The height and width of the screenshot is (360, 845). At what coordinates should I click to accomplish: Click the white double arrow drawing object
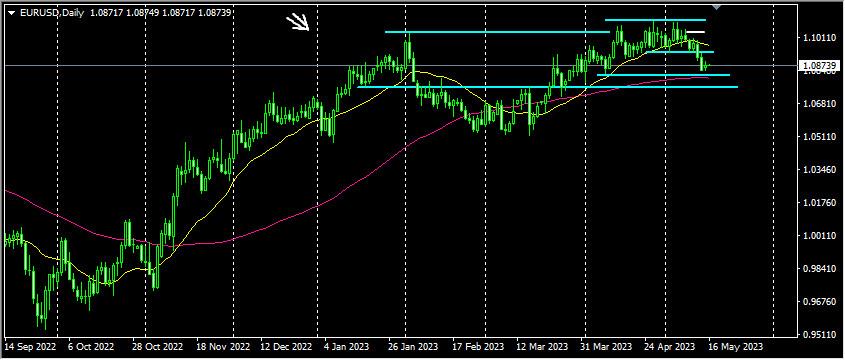297,23
